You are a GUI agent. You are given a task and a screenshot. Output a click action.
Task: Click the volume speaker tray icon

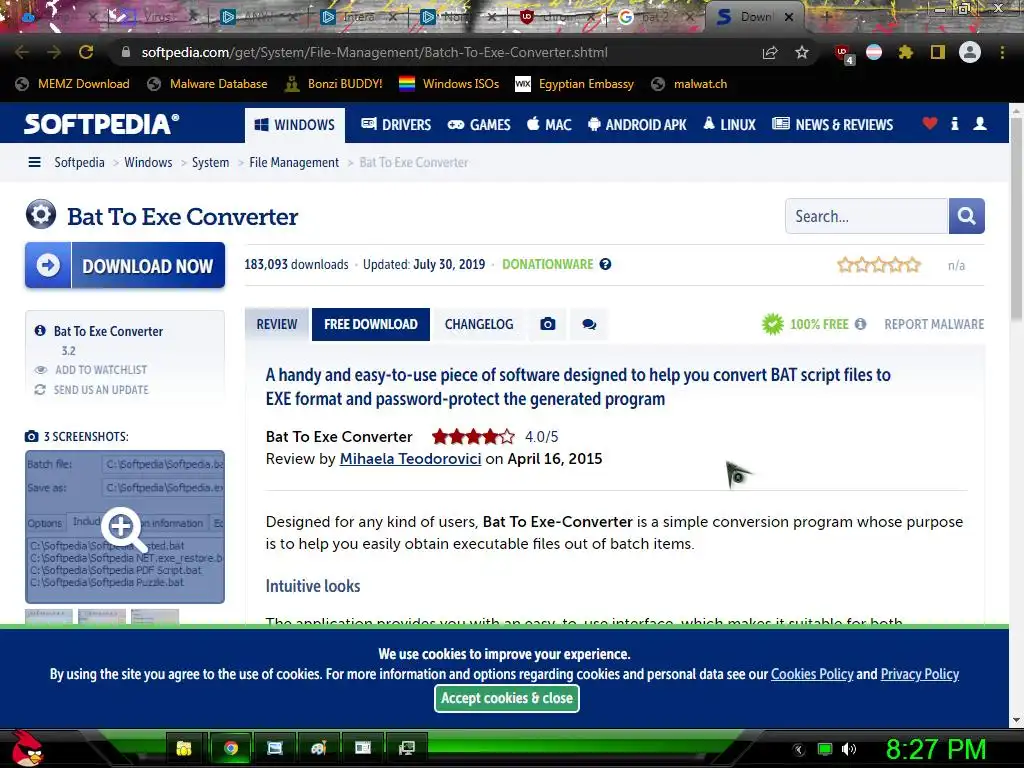click(848, 749)
